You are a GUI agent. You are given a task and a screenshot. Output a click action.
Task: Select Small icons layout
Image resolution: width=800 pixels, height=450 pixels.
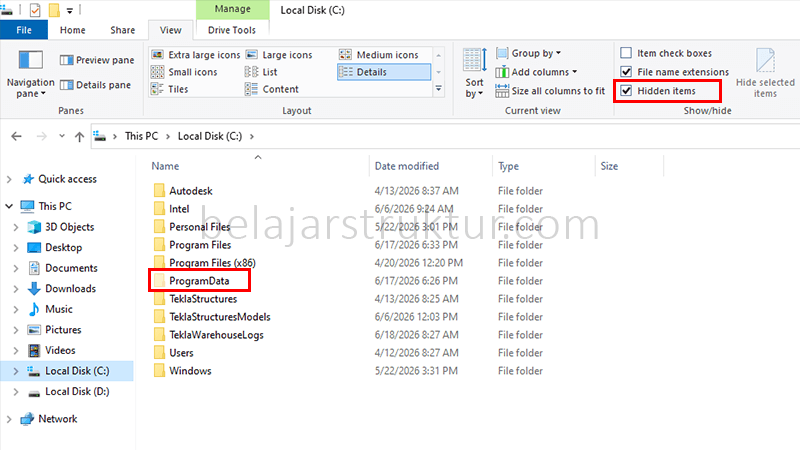tap(185, 72)
